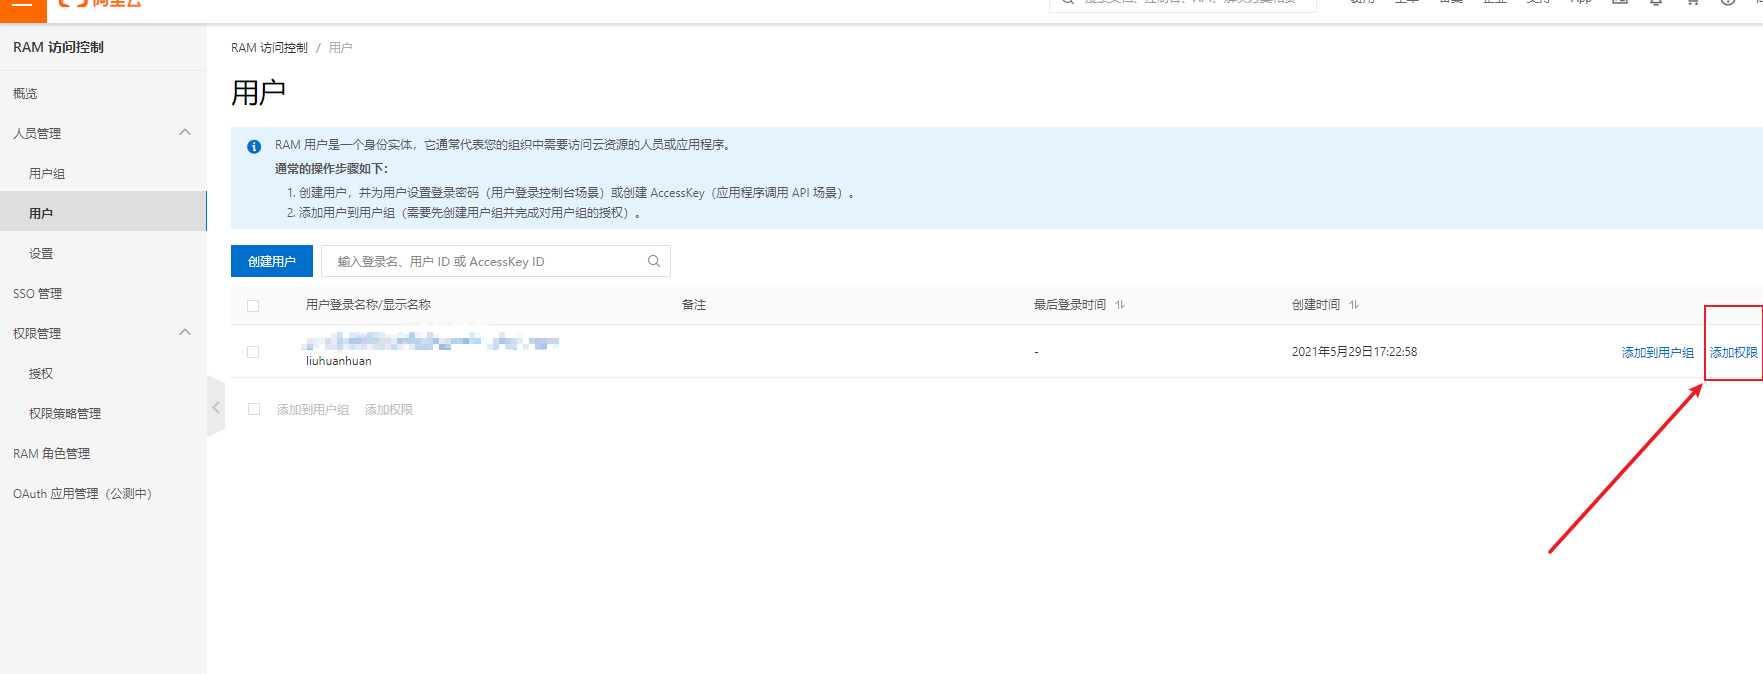Click the 用户登录名称/显示名称 column header

pos(368,305)
